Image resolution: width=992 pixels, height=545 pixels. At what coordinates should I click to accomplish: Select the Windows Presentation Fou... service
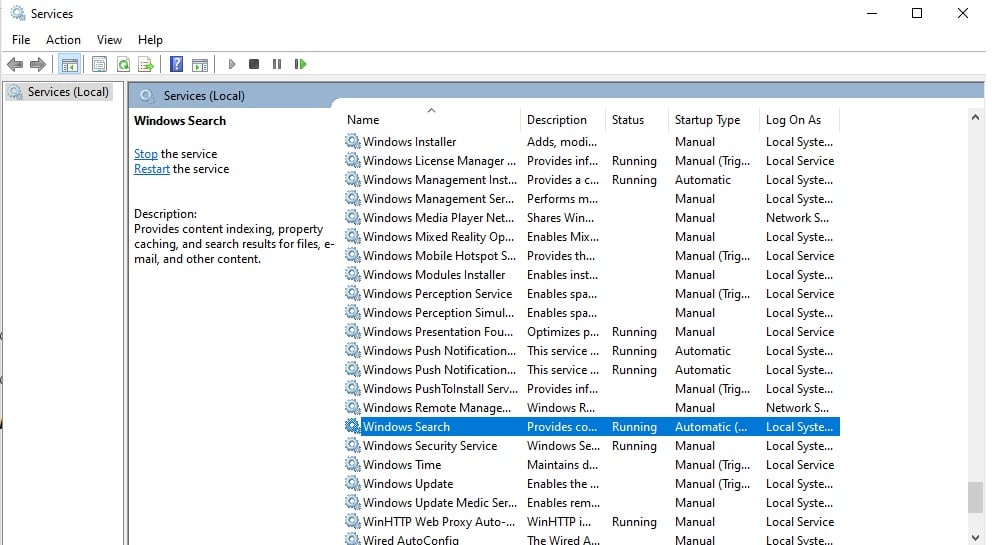(x=592, y=332)
